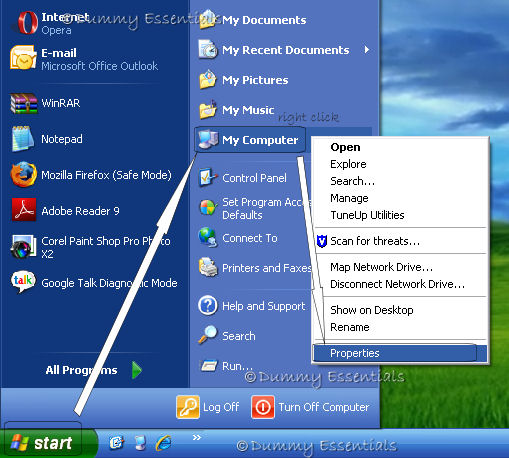The image size is (509, 458).
Task: Click the Microsoft Office Outlook icon
Action: tap(23, 58)
